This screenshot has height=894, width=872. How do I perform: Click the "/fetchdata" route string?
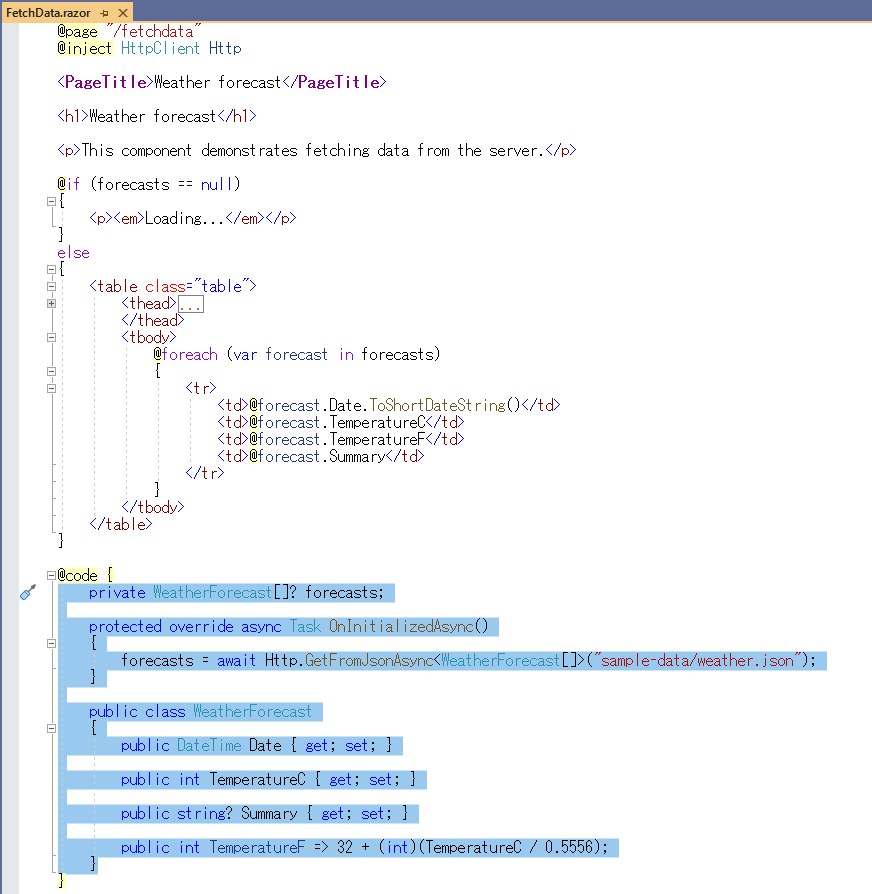154,31
